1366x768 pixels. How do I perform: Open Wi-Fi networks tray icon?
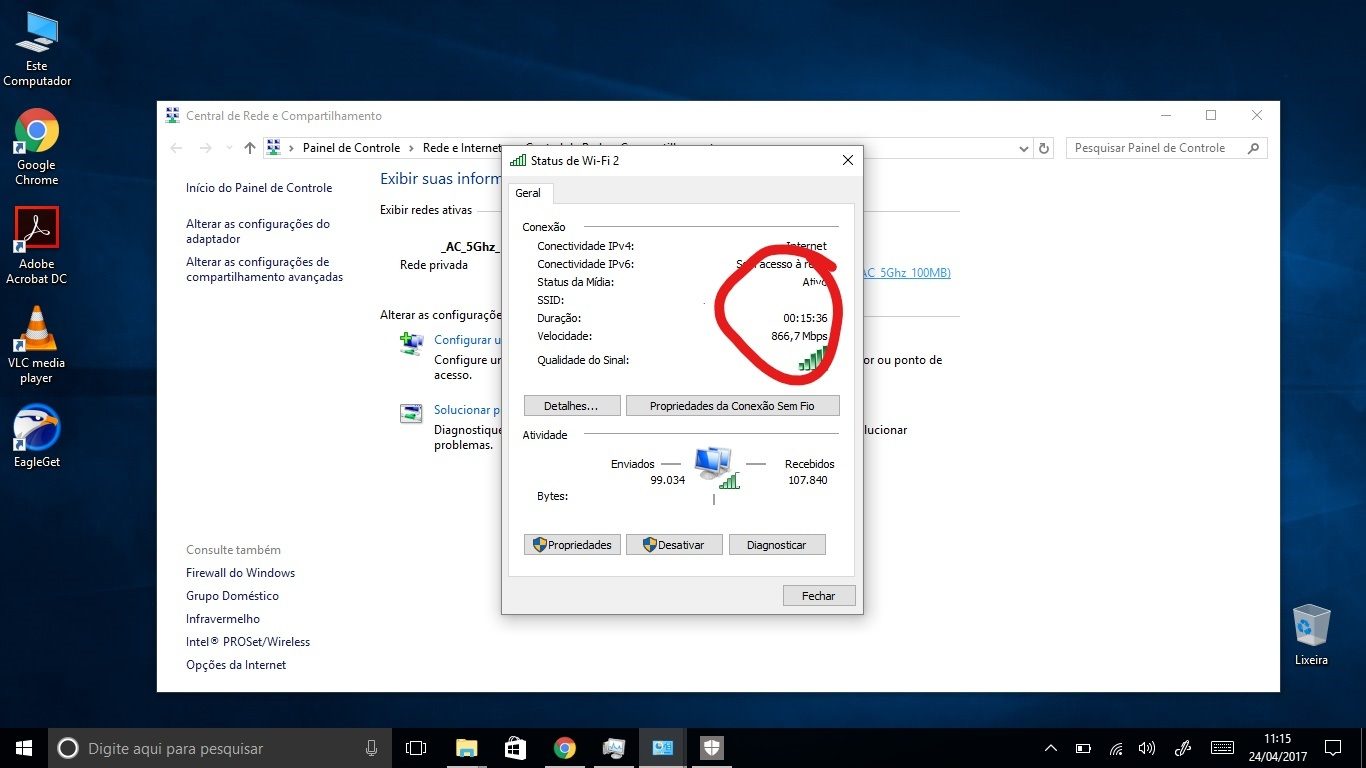(1116, 748)
